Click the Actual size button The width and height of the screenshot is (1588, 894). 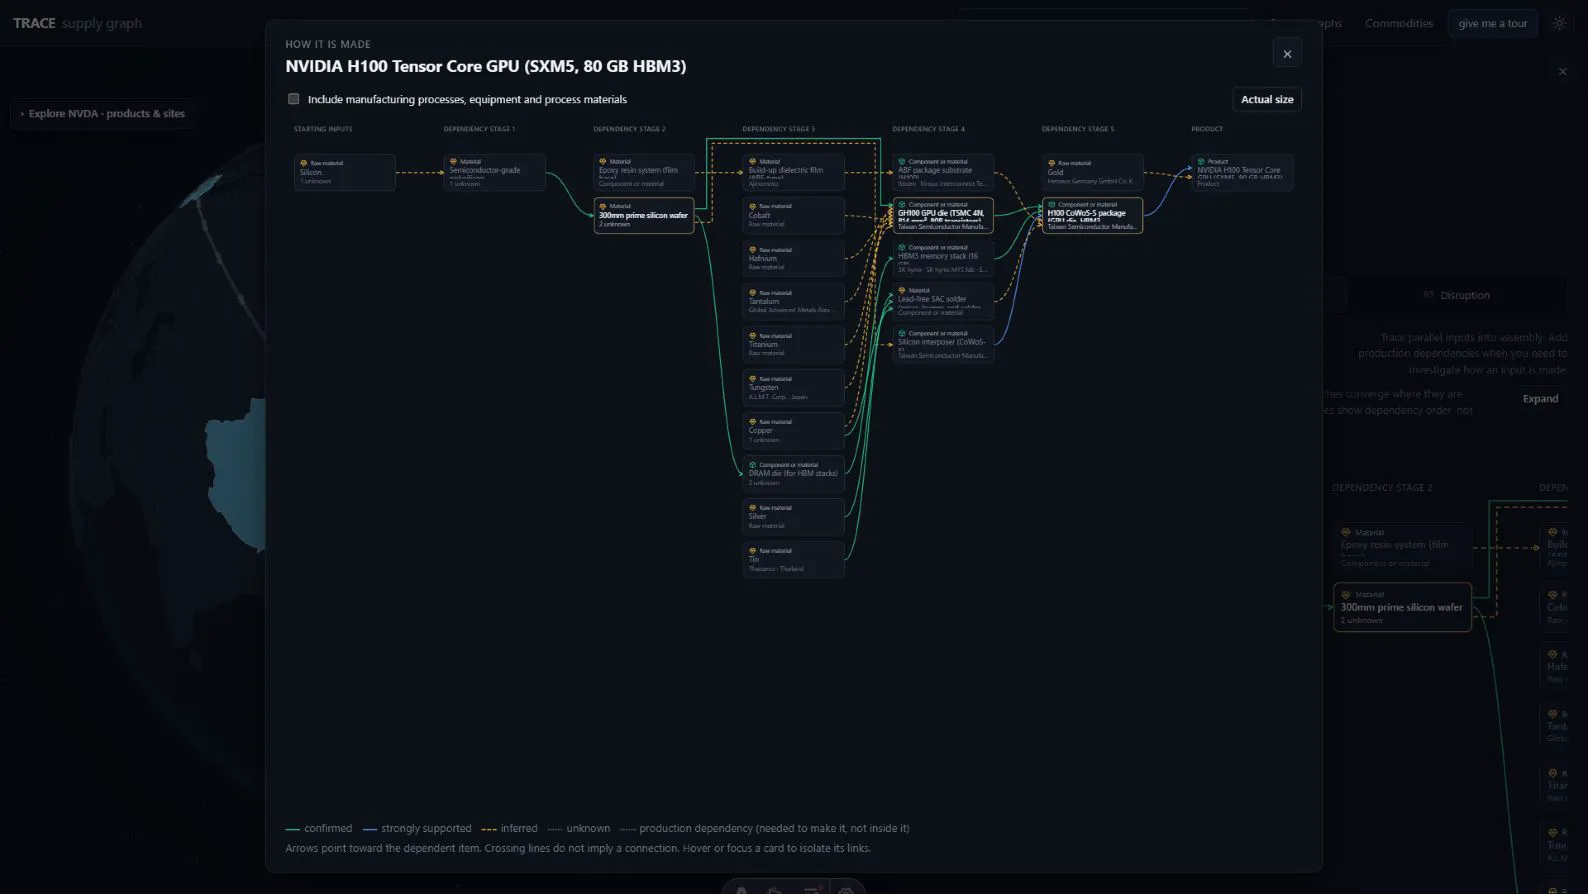[x=1267, y=99]
